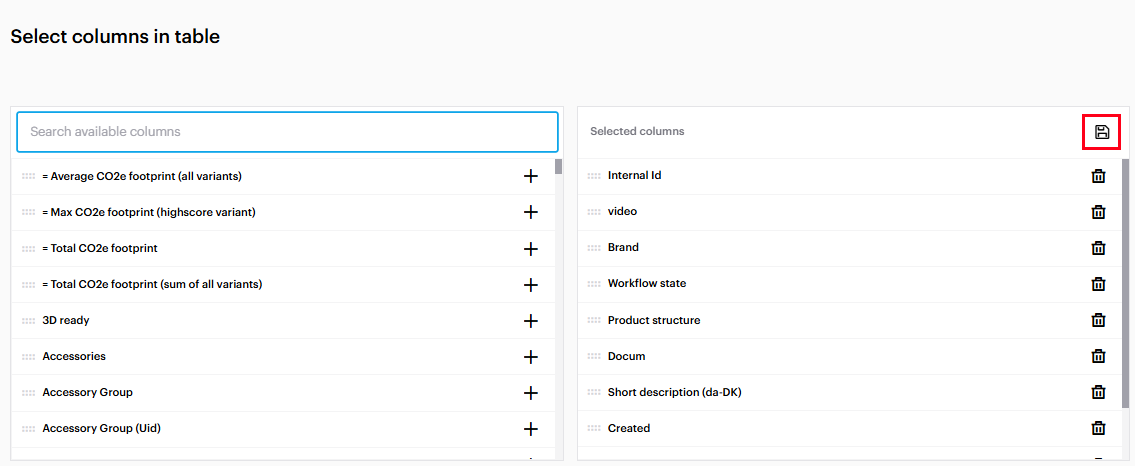Add the Accessory Group (Uid) column
This screenshot has height=466, width=1135.
click(x=530, y=429)
